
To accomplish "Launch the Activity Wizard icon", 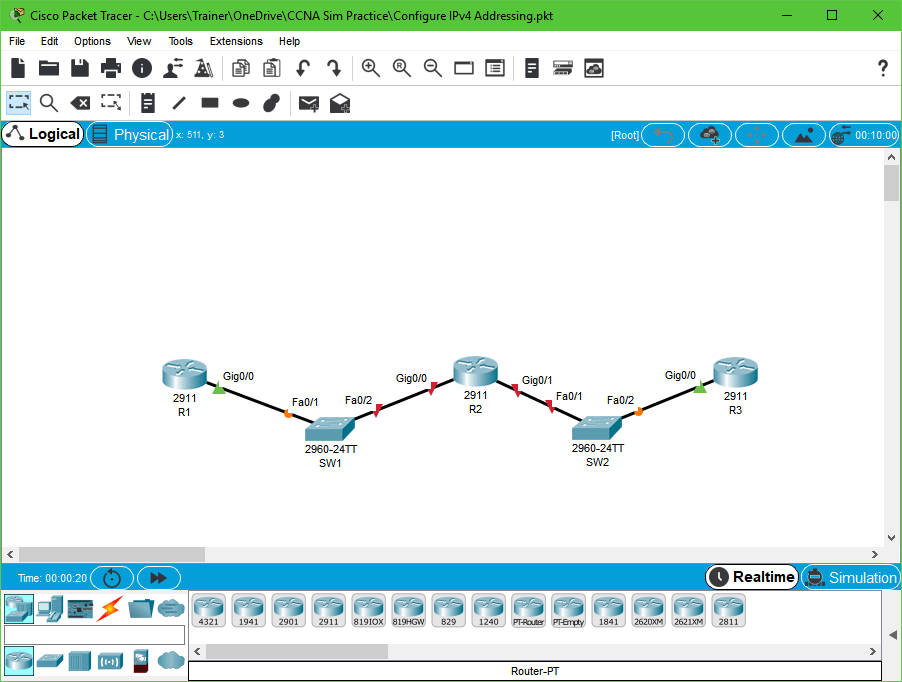I will pyautogui.click(x=173, y=68).
